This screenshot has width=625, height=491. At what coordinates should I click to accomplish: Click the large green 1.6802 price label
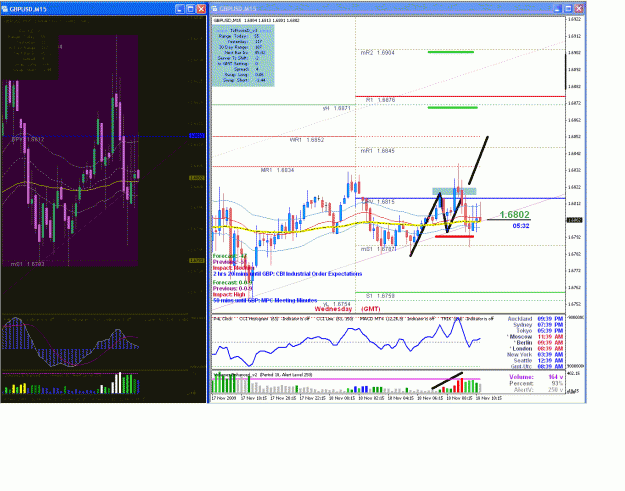coord(515,215)
